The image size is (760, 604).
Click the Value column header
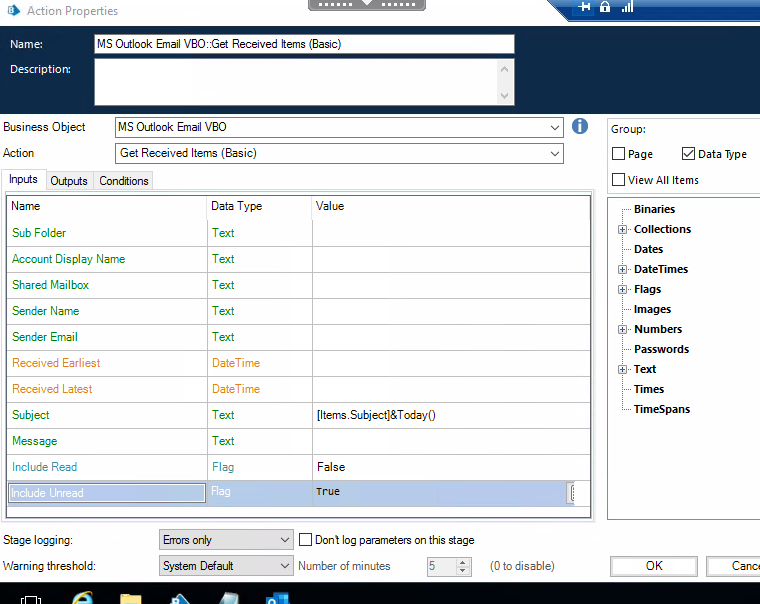pos(451,206)
